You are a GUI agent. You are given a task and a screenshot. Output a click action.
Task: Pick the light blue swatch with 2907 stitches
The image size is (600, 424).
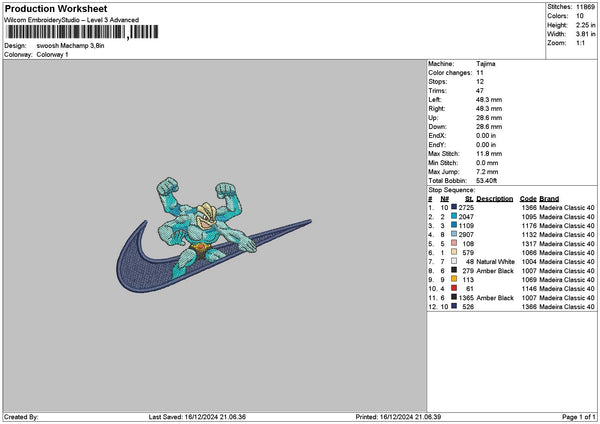pos(454,234)
